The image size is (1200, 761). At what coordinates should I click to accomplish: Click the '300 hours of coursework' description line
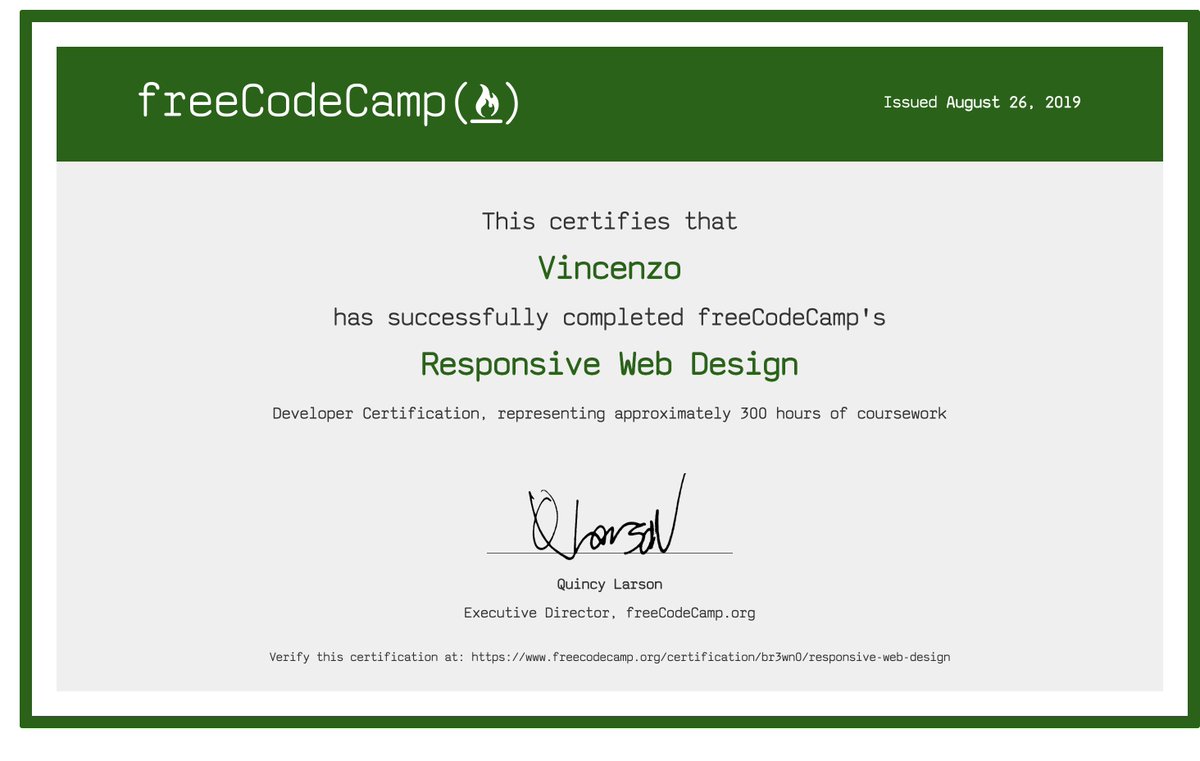pyautogui.click(x=609, y=413)
